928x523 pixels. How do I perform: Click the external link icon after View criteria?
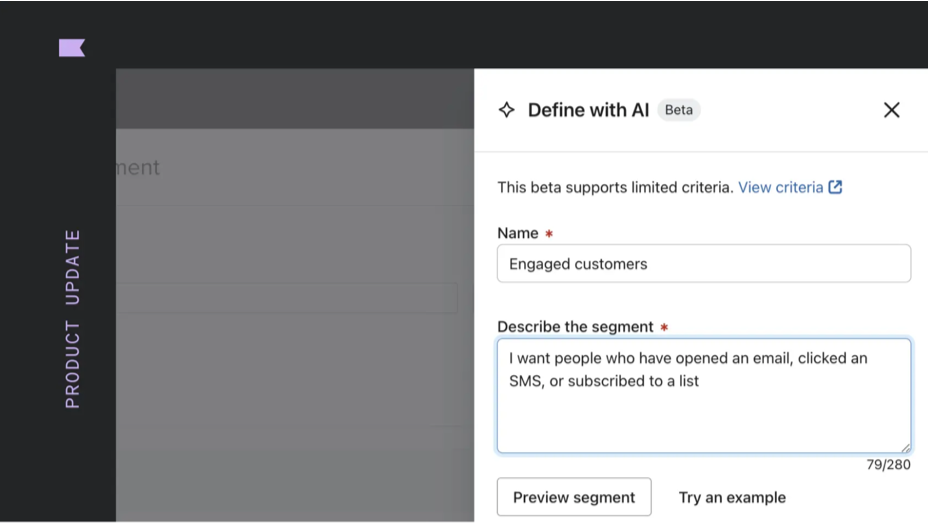(835, 187)
